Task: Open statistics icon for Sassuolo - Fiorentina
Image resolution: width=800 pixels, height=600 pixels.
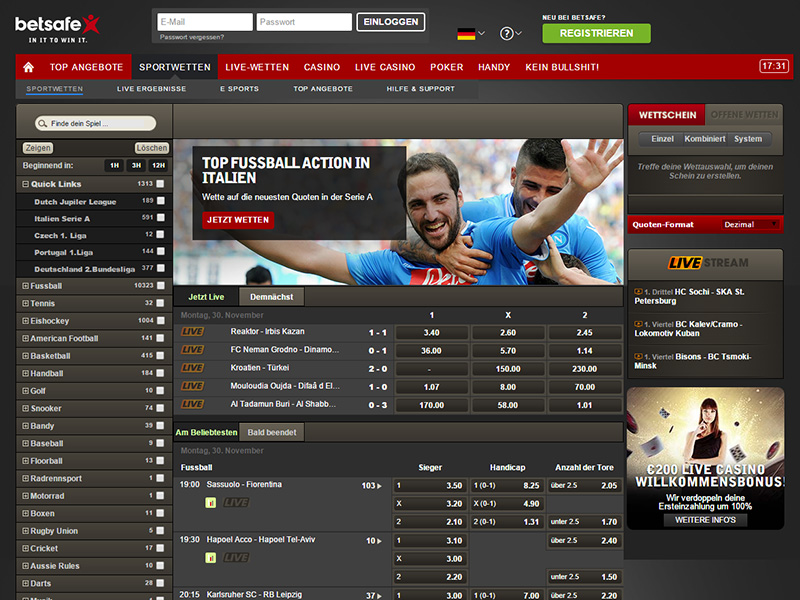Action: (211, 503)
